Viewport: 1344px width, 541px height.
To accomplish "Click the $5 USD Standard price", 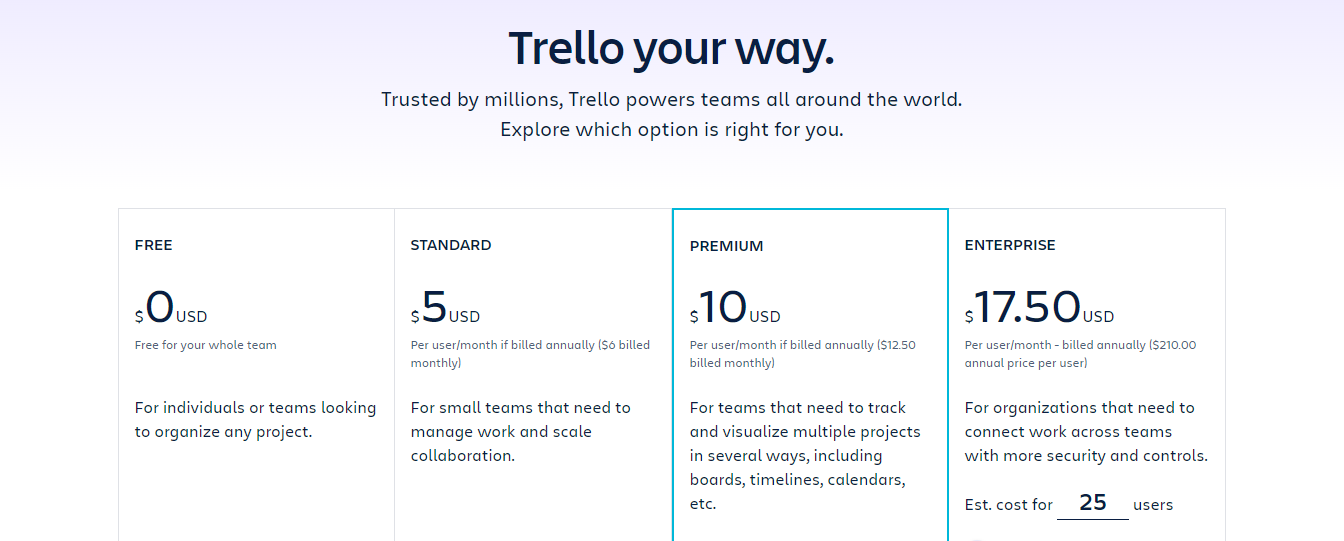I will pyautogui.click(x=445, y=308).
